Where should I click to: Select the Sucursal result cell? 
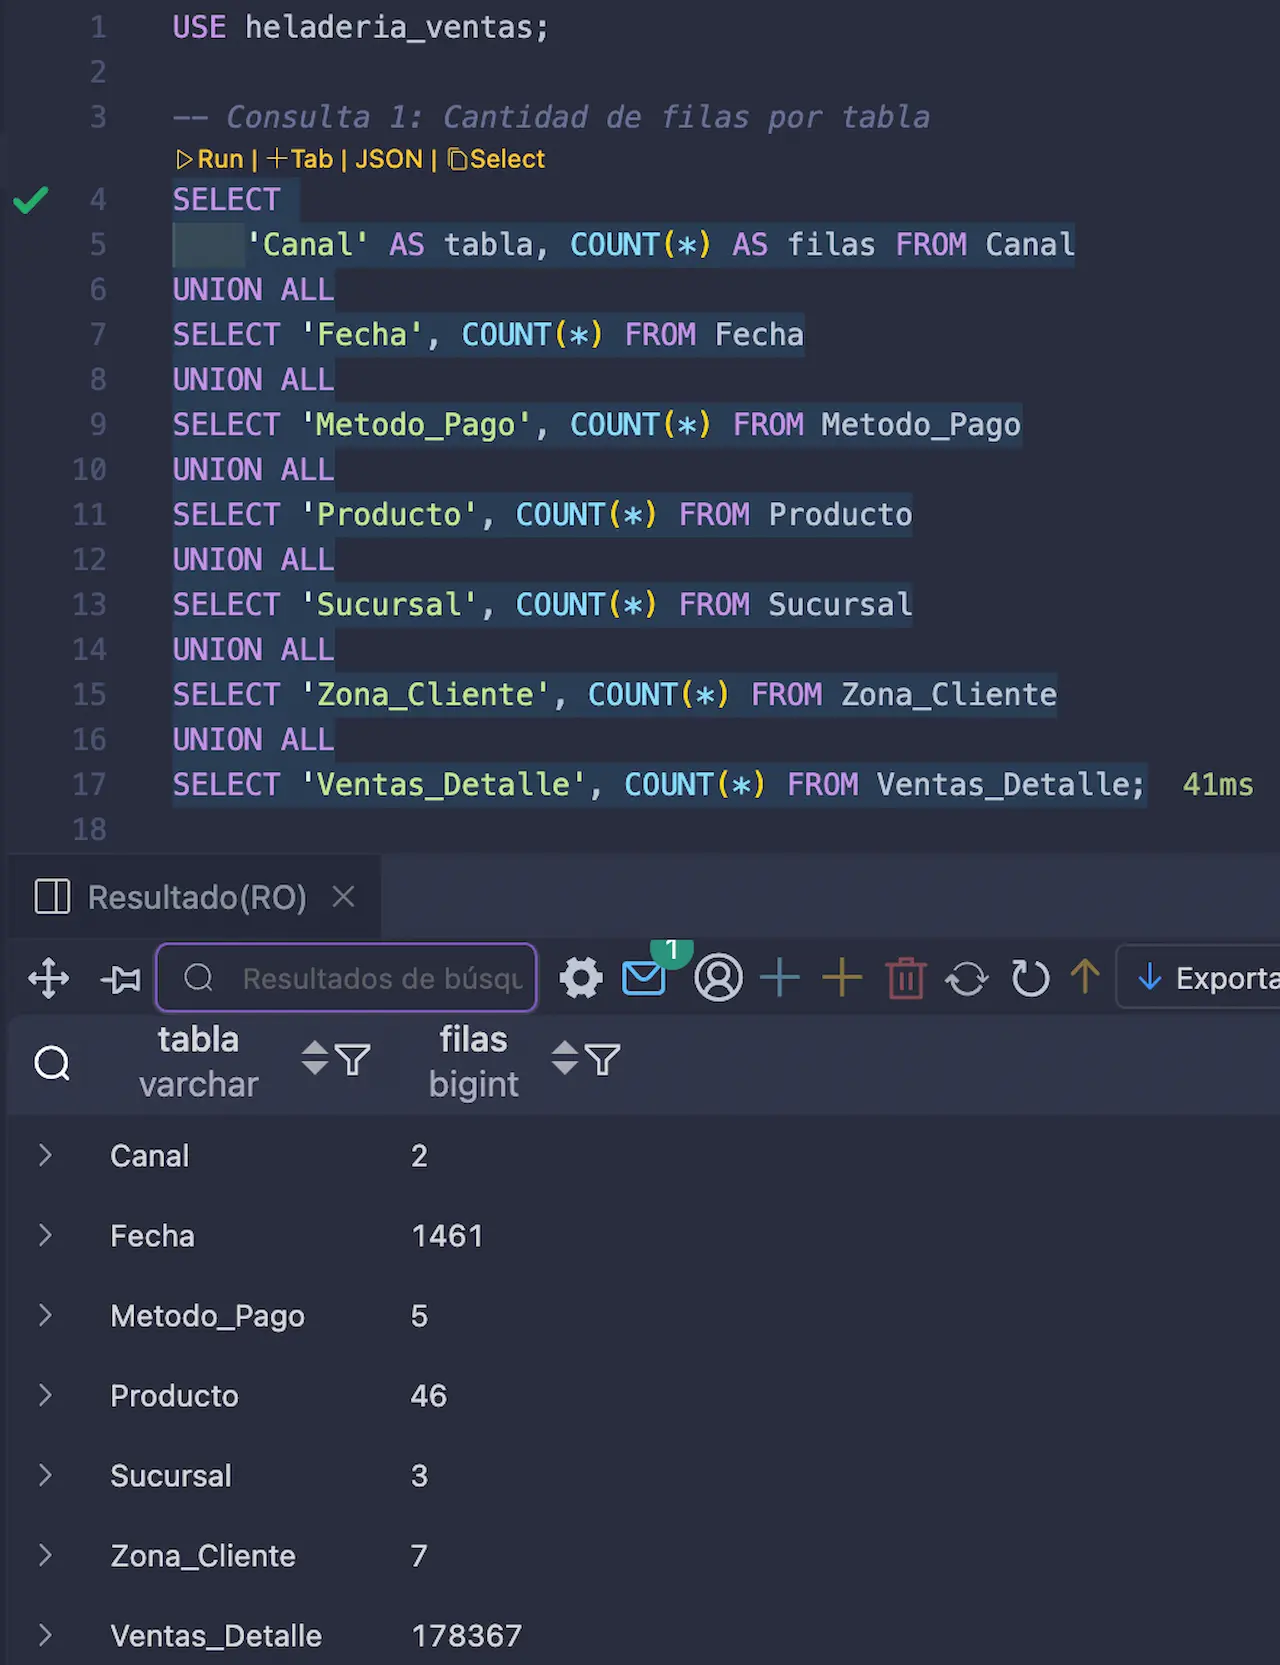click(171, 1476)
